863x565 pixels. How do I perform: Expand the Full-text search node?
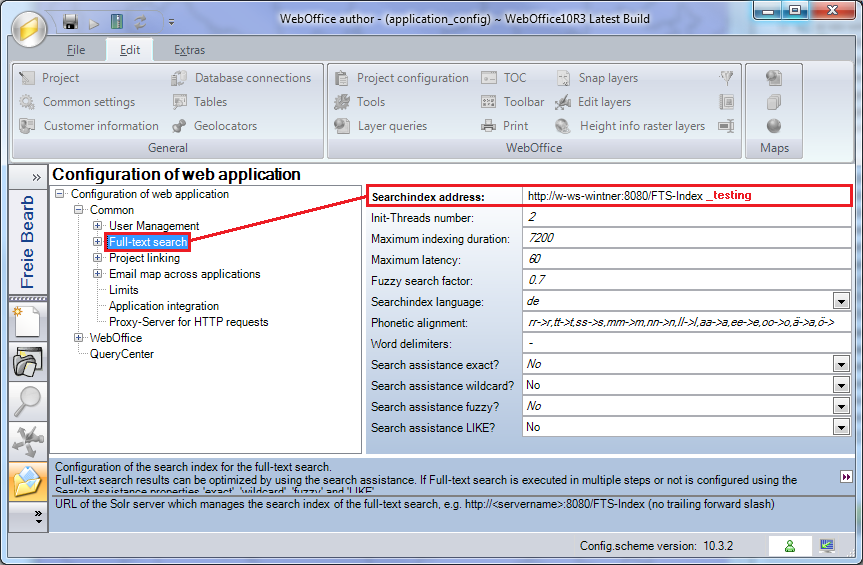click(97, 242)
